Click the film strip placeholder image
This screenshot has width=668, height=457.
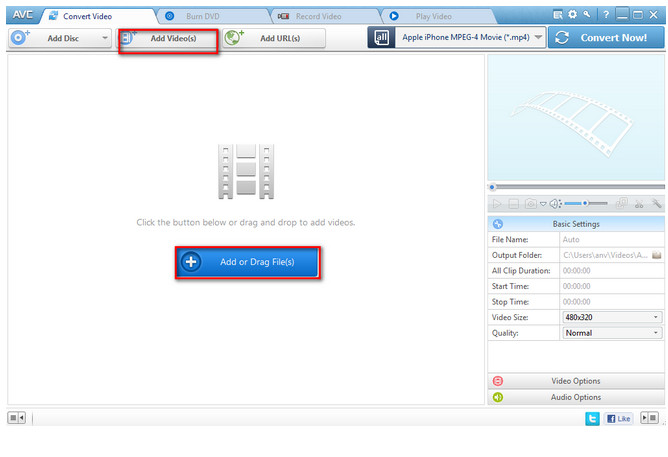point(246,172)
